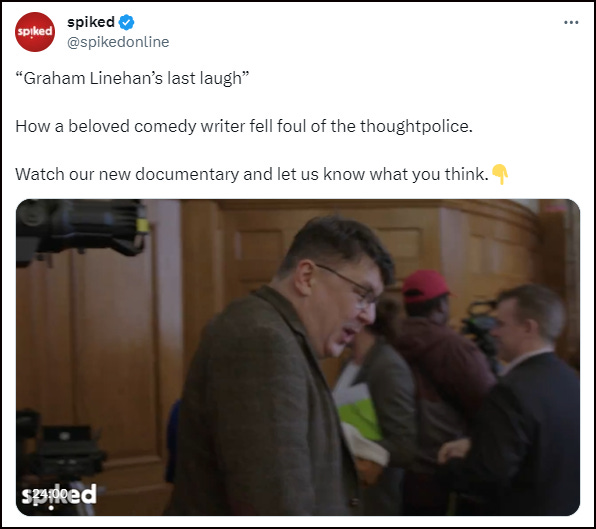
Task: Play the Graham Linehan documentary video
Action: click(298, 357)
